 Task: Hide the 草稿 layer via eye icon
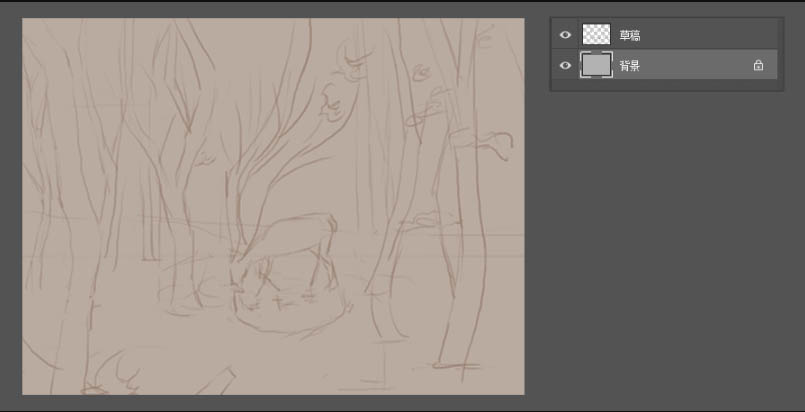[x=565, y=35]
